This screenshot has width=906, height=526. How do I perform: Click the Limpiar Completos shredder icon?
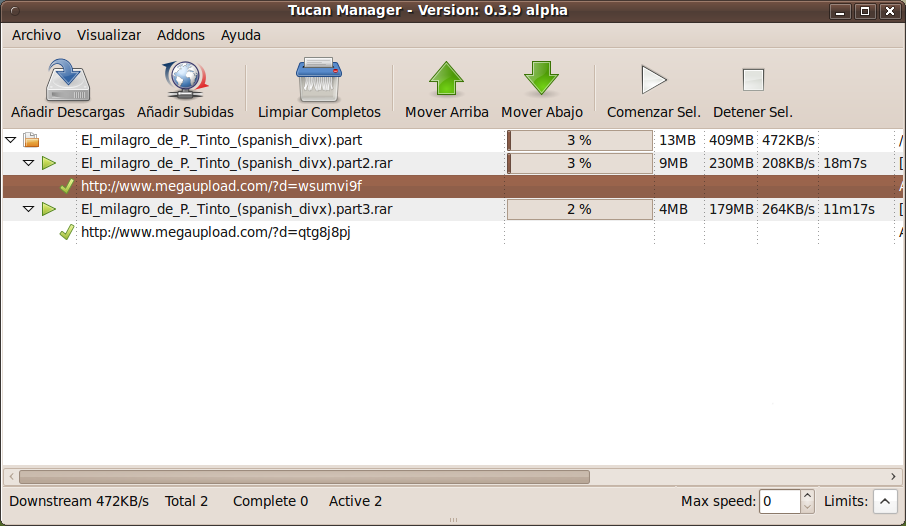[x=319, y=80]
